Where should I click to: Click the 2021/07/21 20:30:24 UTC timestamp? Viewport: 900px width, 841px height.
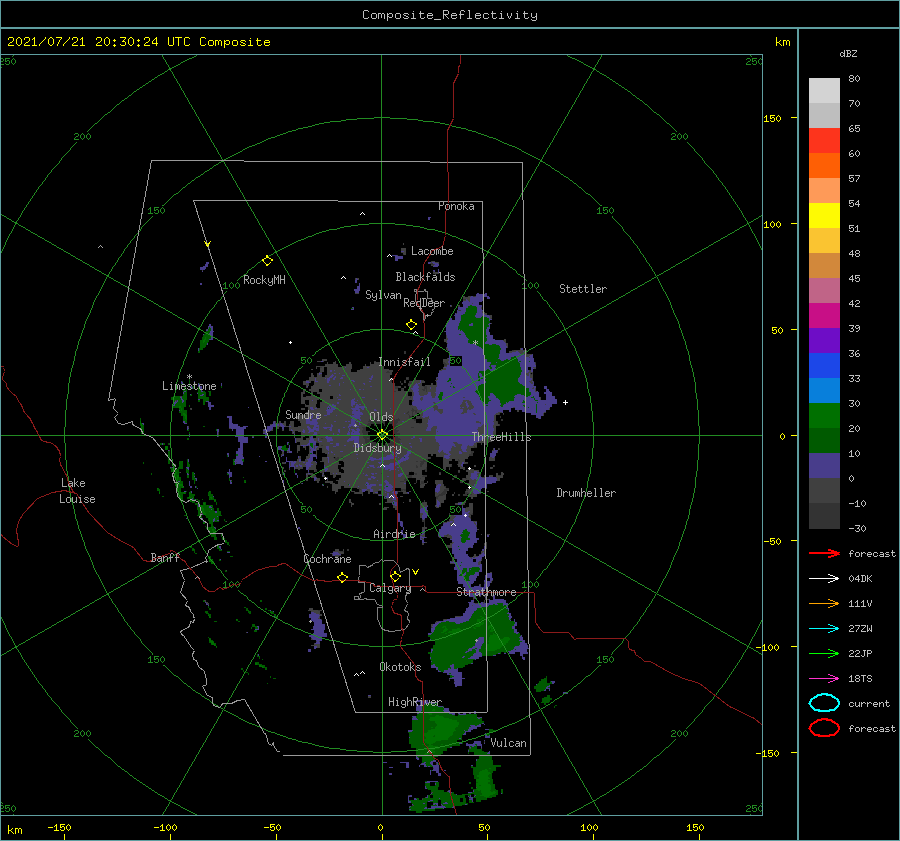(x=138, y=42)
